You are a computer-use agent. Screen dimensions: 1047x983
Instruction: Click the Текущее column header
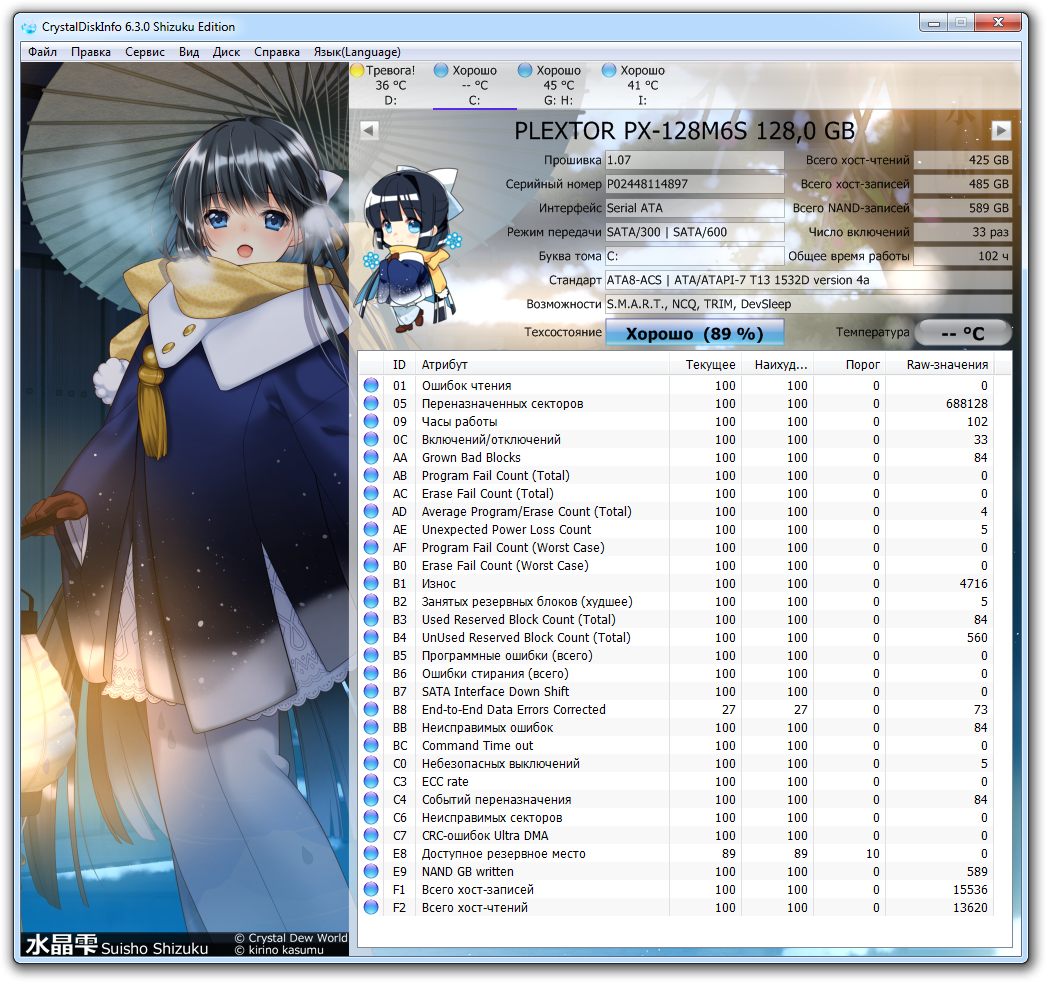704,365
